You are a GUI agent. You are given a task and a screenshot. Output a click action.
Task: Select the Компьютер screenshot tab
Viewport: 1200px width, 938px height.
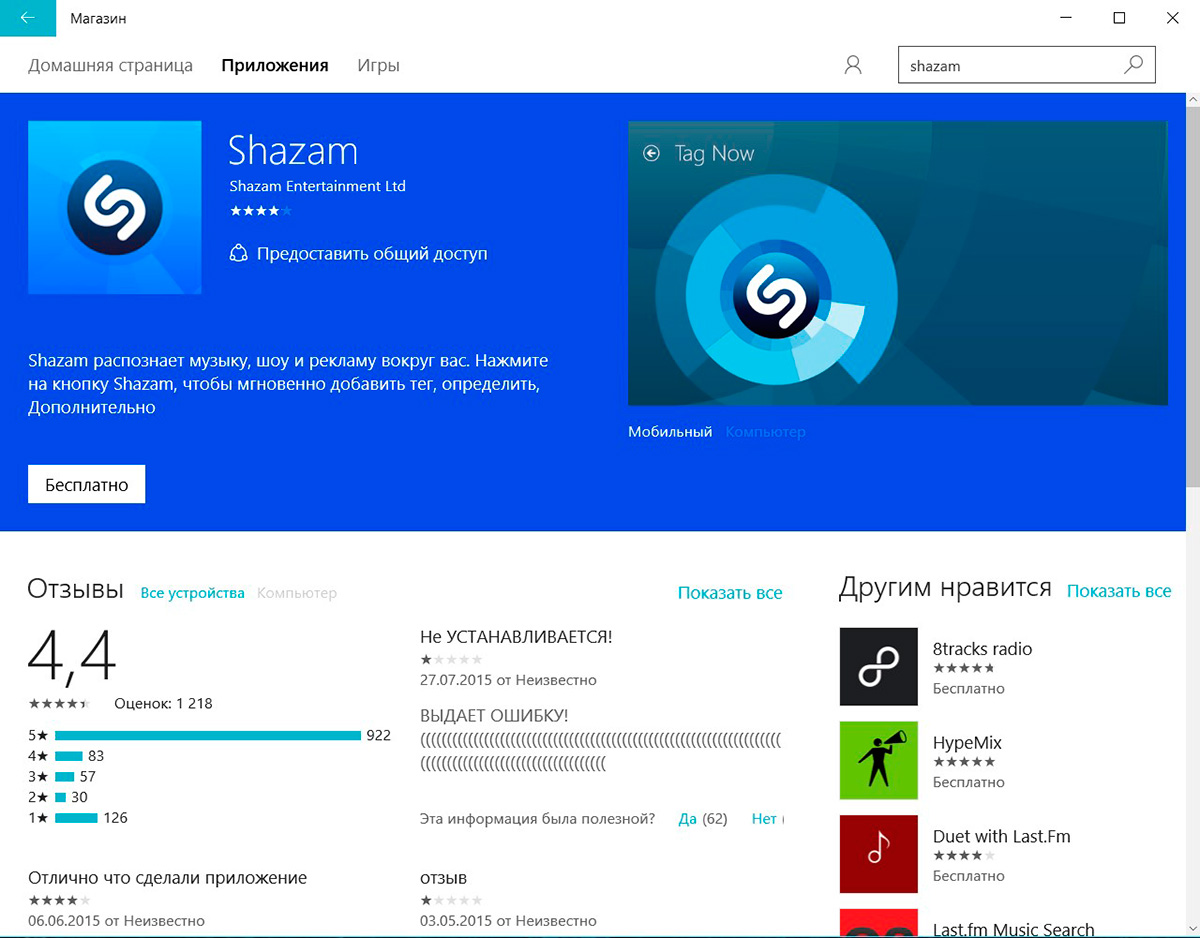765,432
